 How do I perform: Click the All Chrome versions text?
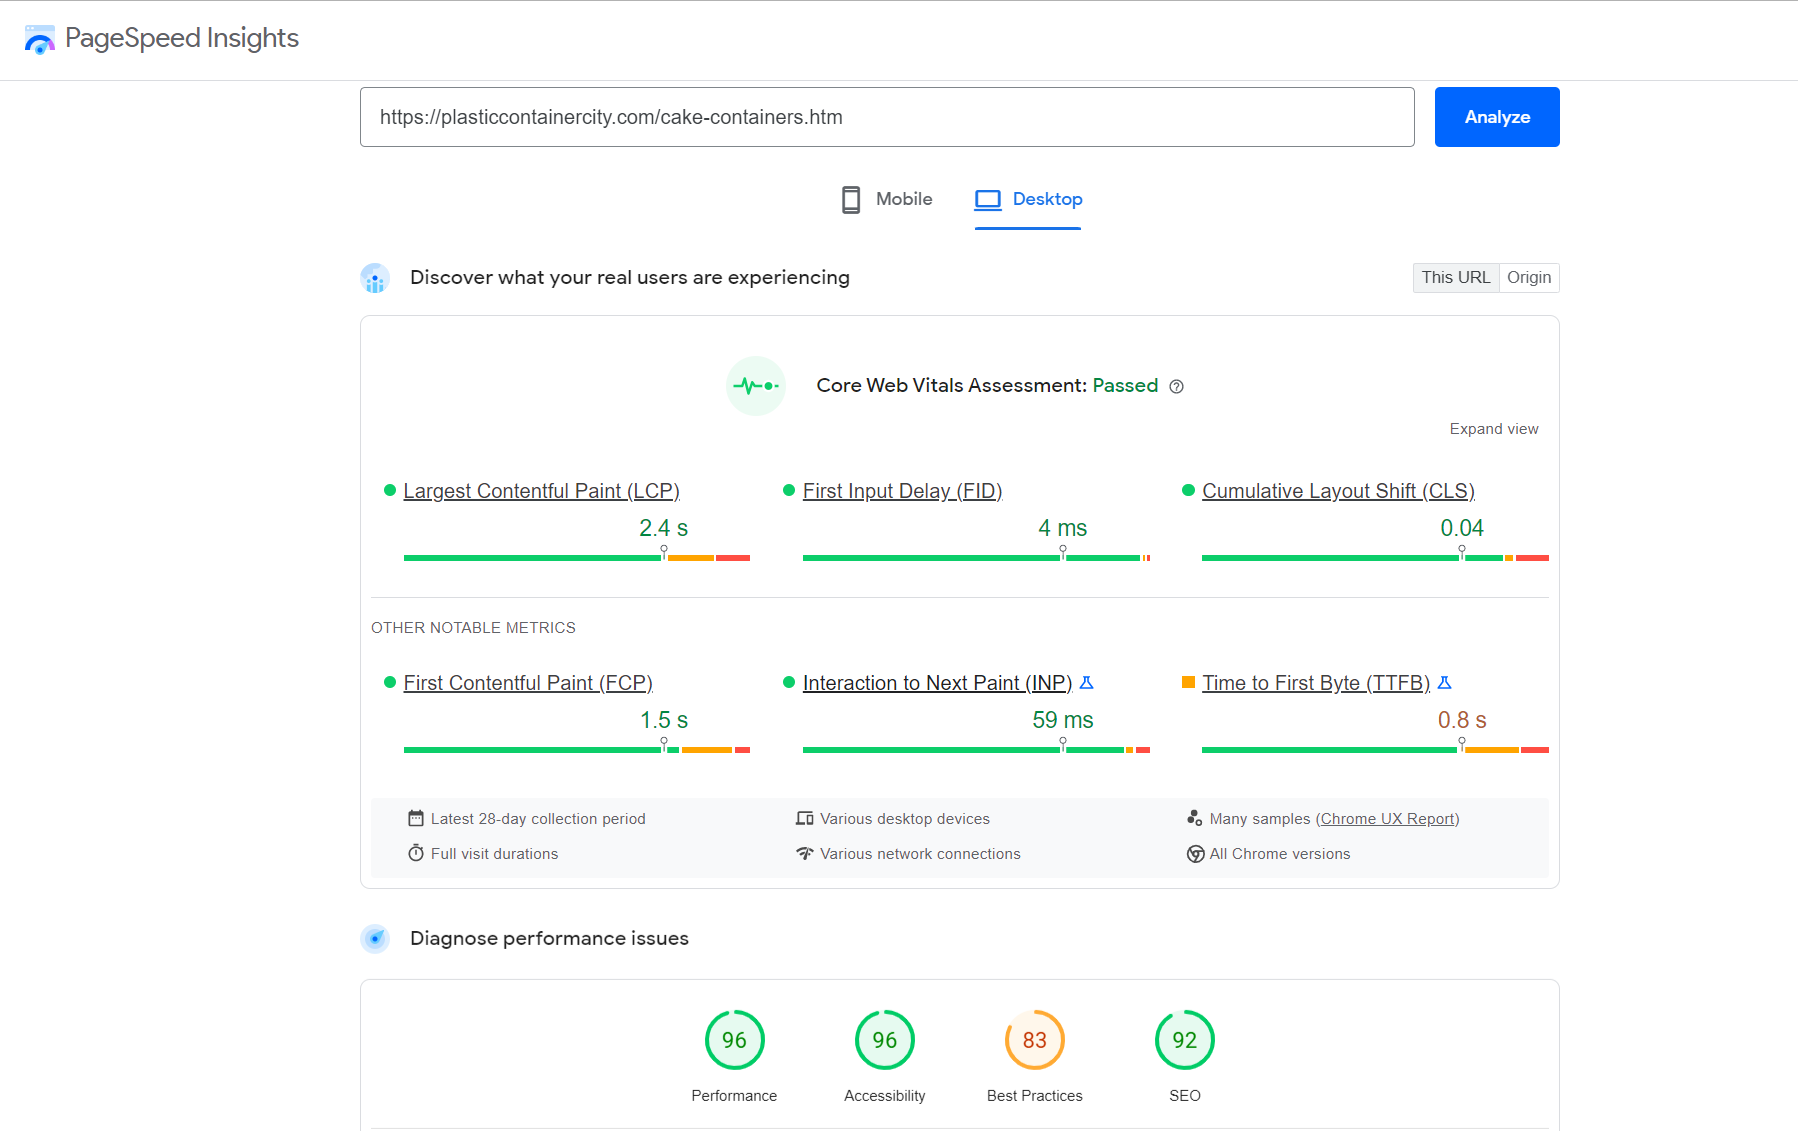click(x=1280, y=854)
